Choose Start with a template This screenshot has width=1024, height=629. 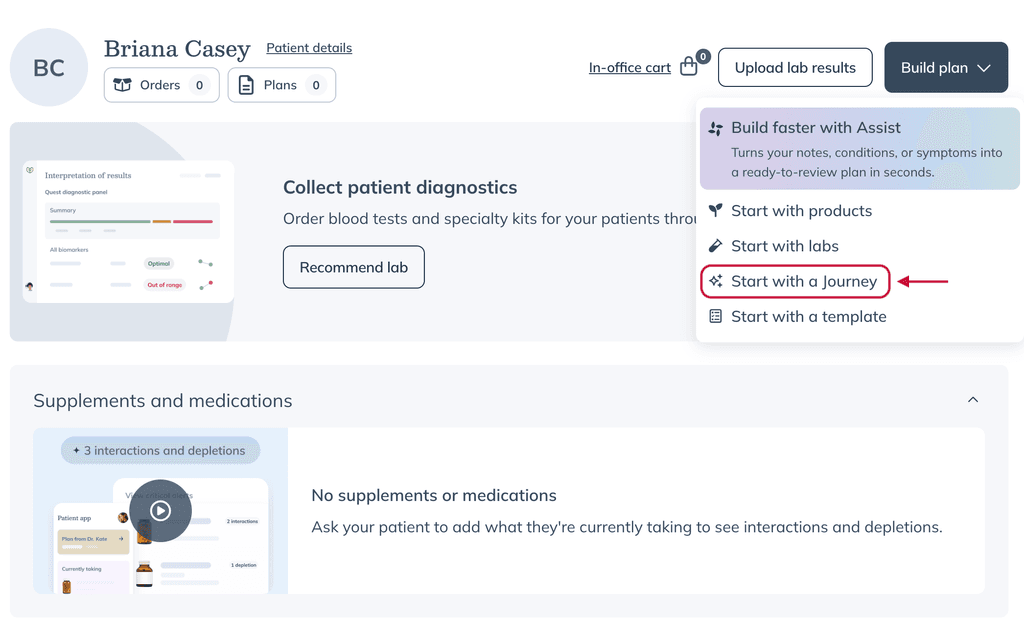[x=808, y=316]
